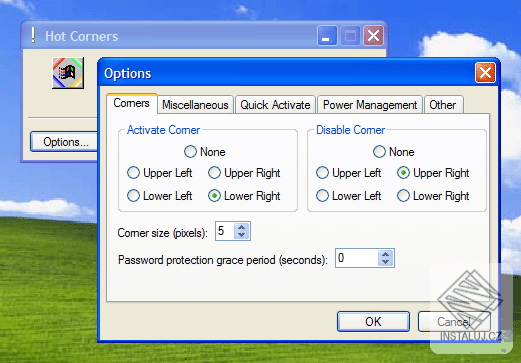521x363 pixels.
Task: Open the Miscellaneous tab
Action: (195, 105)
